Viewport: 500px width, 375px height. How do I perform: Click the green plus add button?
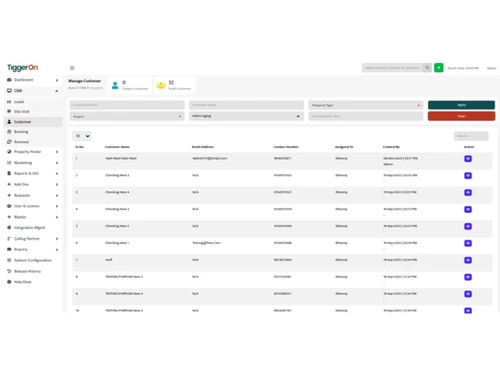[439, 68]
